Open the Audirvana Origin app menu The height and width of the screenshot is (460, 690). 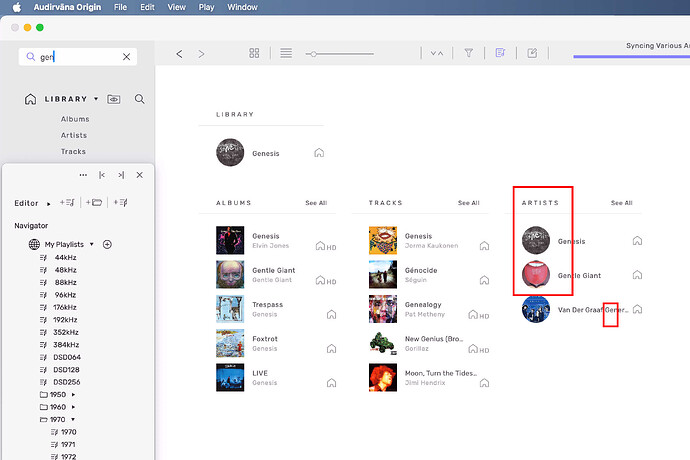tap(67, 7)
